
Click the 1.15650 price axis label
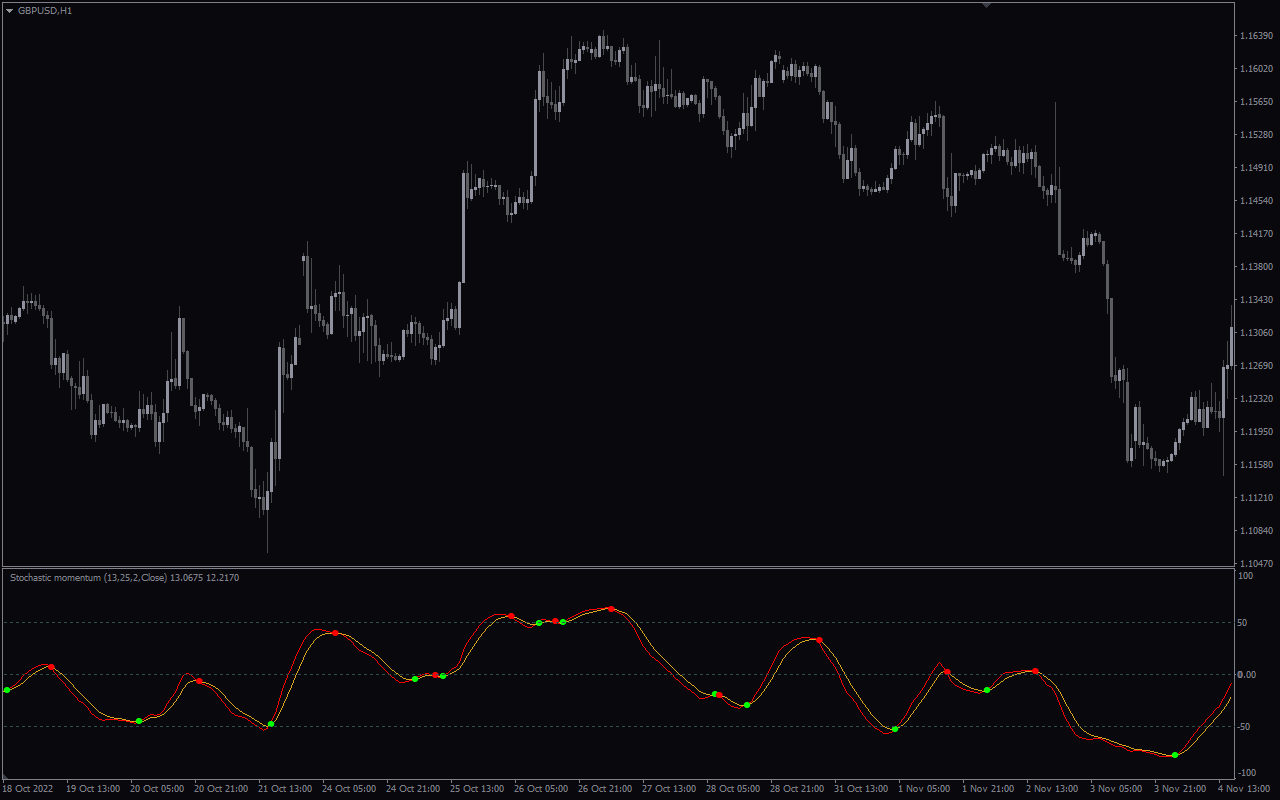click(x=1255, y=102)
